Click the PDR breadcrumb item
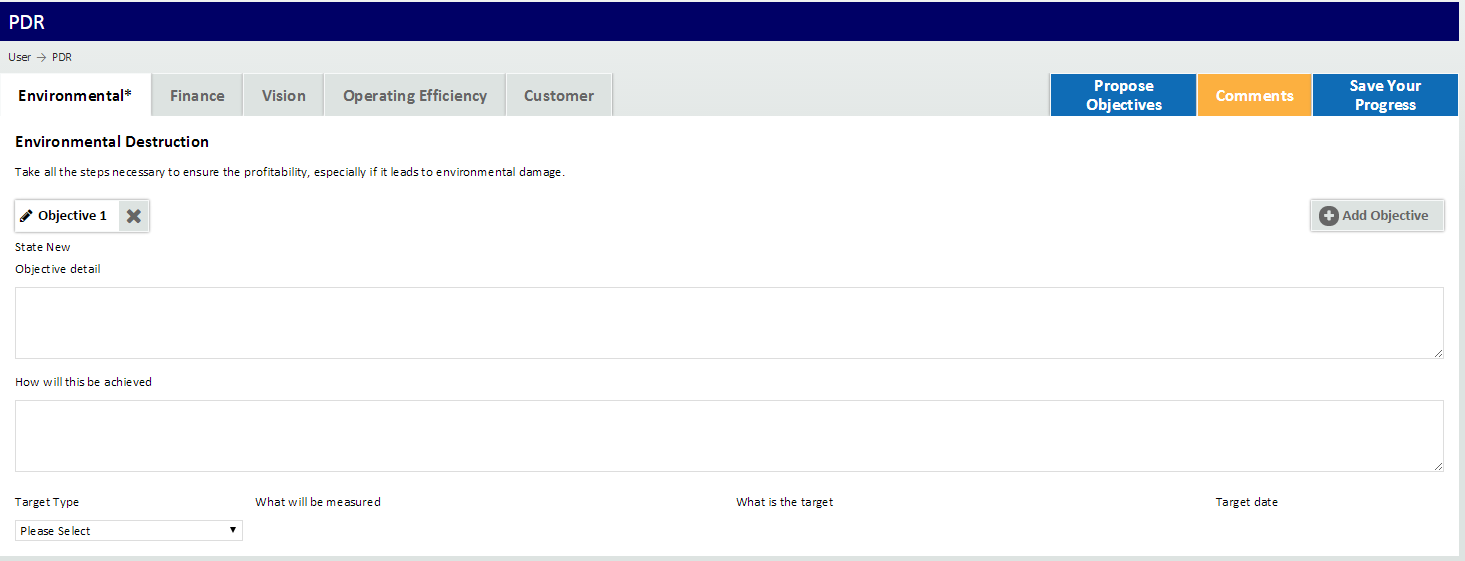1465x561 pixels. click(62, 57)
